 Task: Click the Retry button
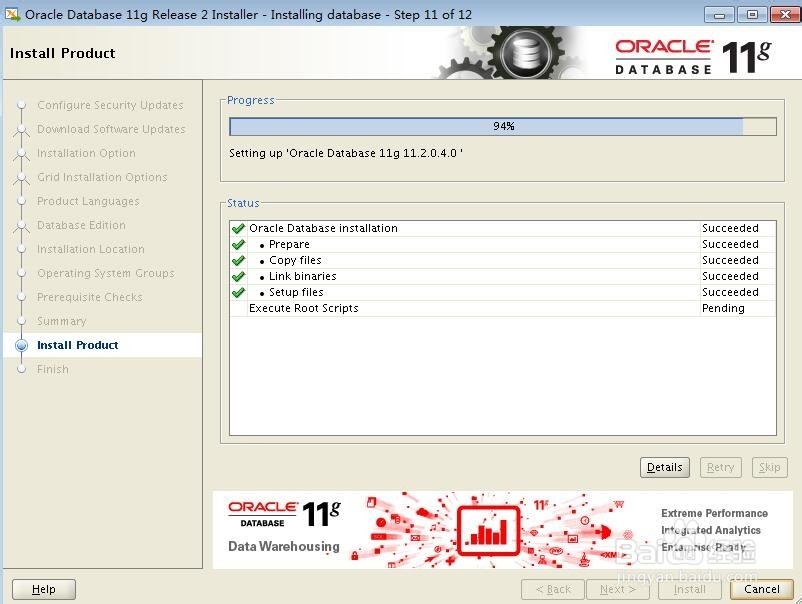[720, 467]
